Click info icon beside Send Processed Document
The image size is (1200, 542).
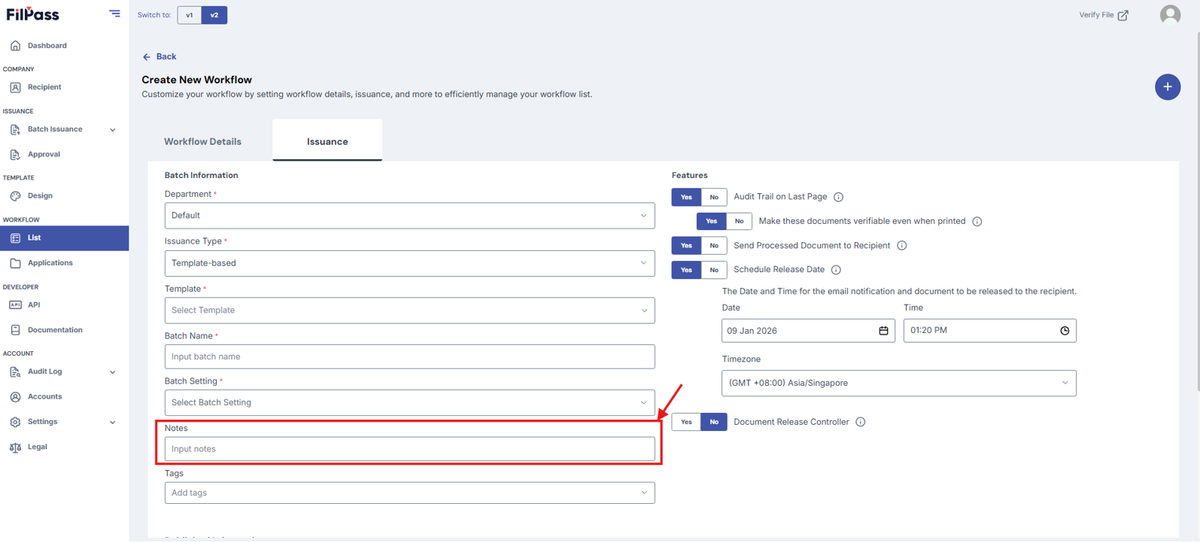pos(901,245)
